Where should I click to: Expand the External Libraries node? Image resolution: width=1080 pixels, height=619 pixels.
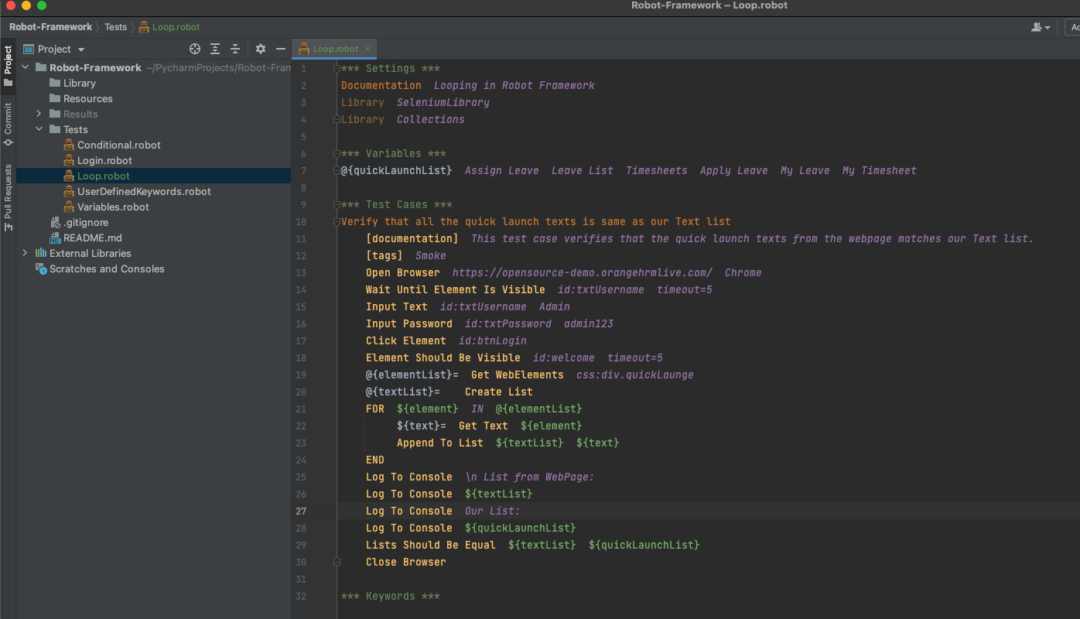point(23,253)
